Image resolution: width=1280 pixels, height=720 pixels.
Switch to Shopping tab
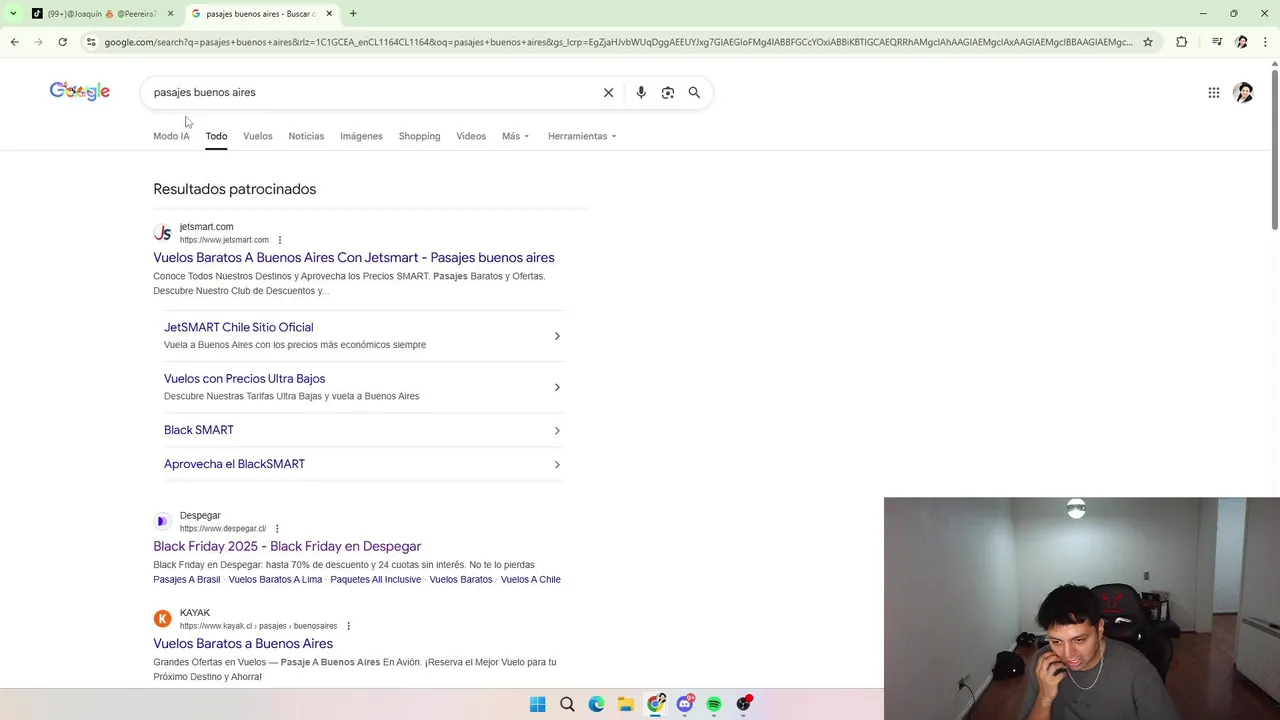point(419,136)
